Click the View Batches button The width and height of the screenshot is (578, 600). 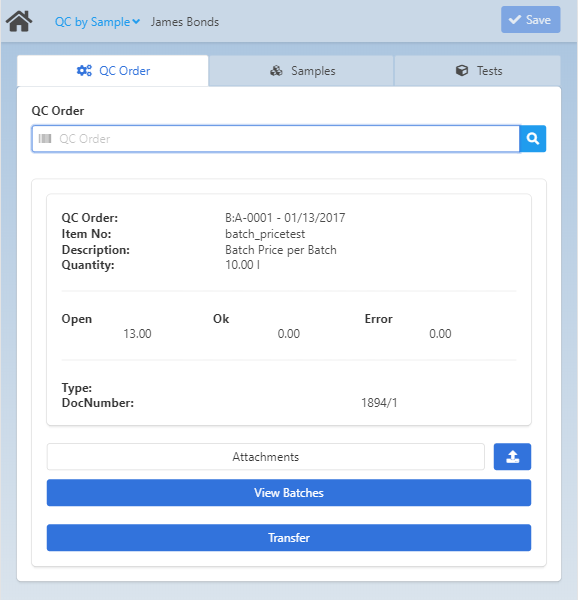point(289,493)
